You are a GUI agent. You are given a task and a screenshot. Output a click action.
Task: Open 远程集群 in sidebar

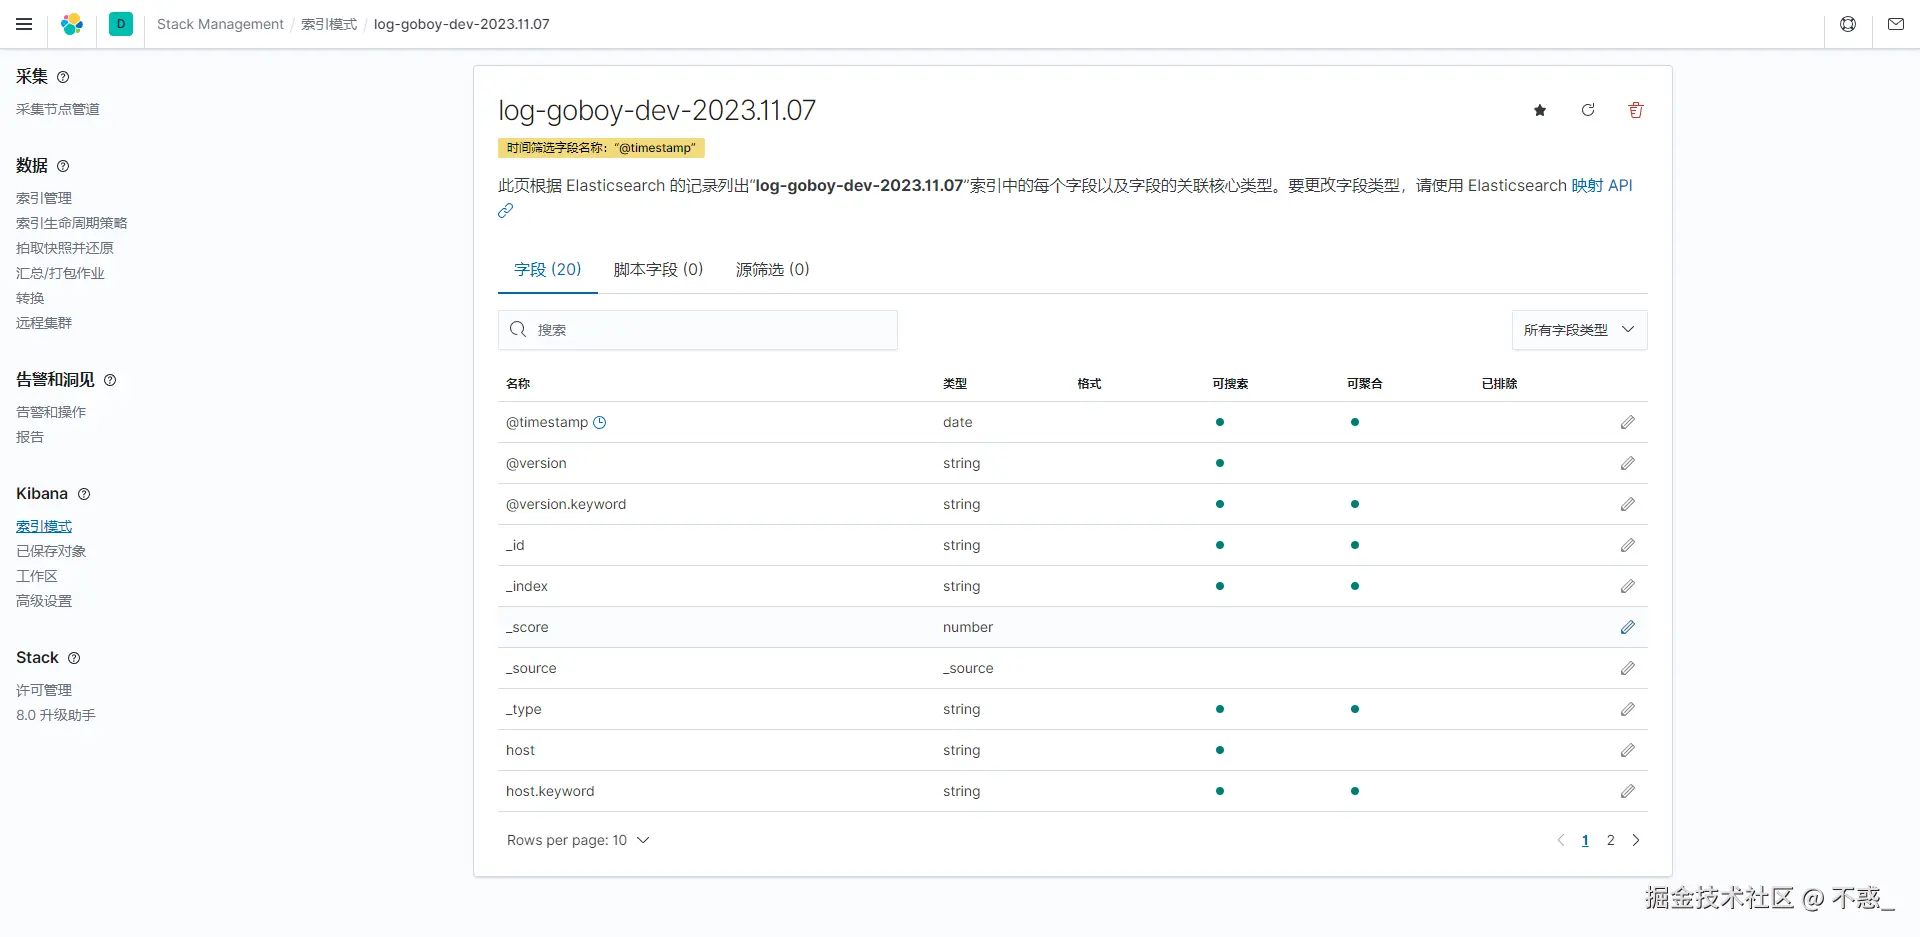44,323
